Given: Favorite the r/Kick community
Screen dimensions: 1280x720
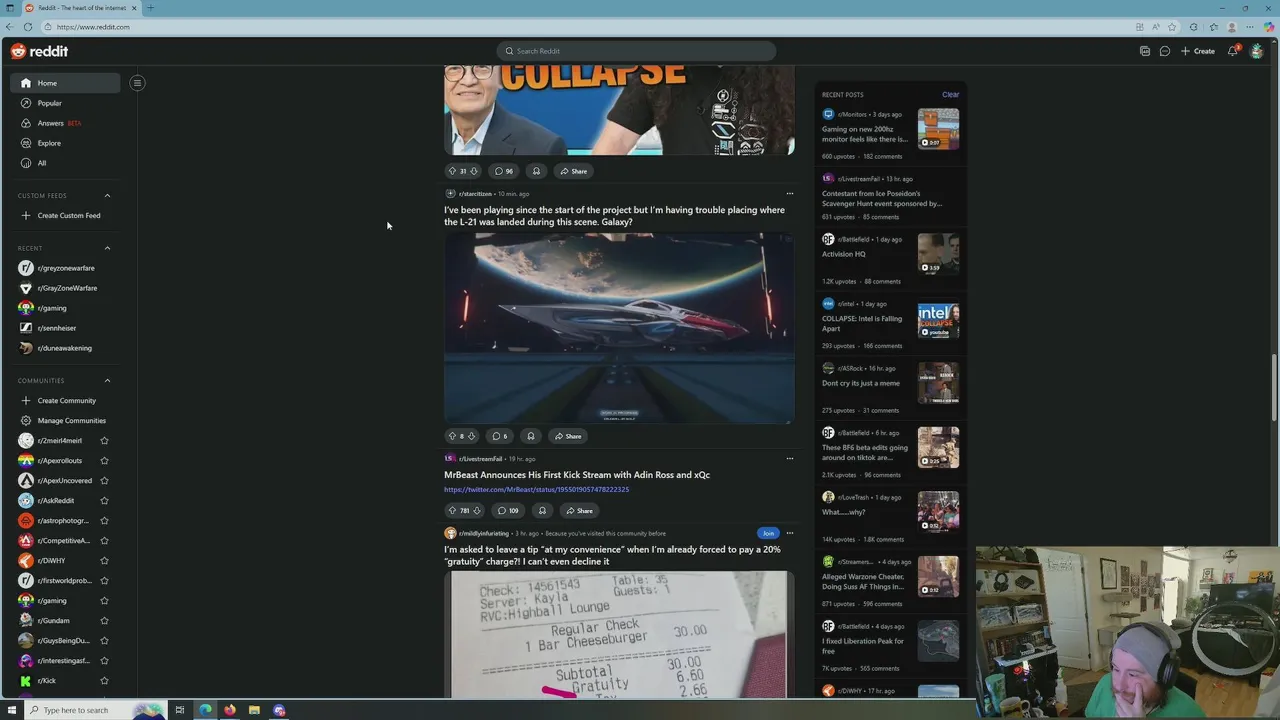Looking at the screenshot, I should coord(104,681).
